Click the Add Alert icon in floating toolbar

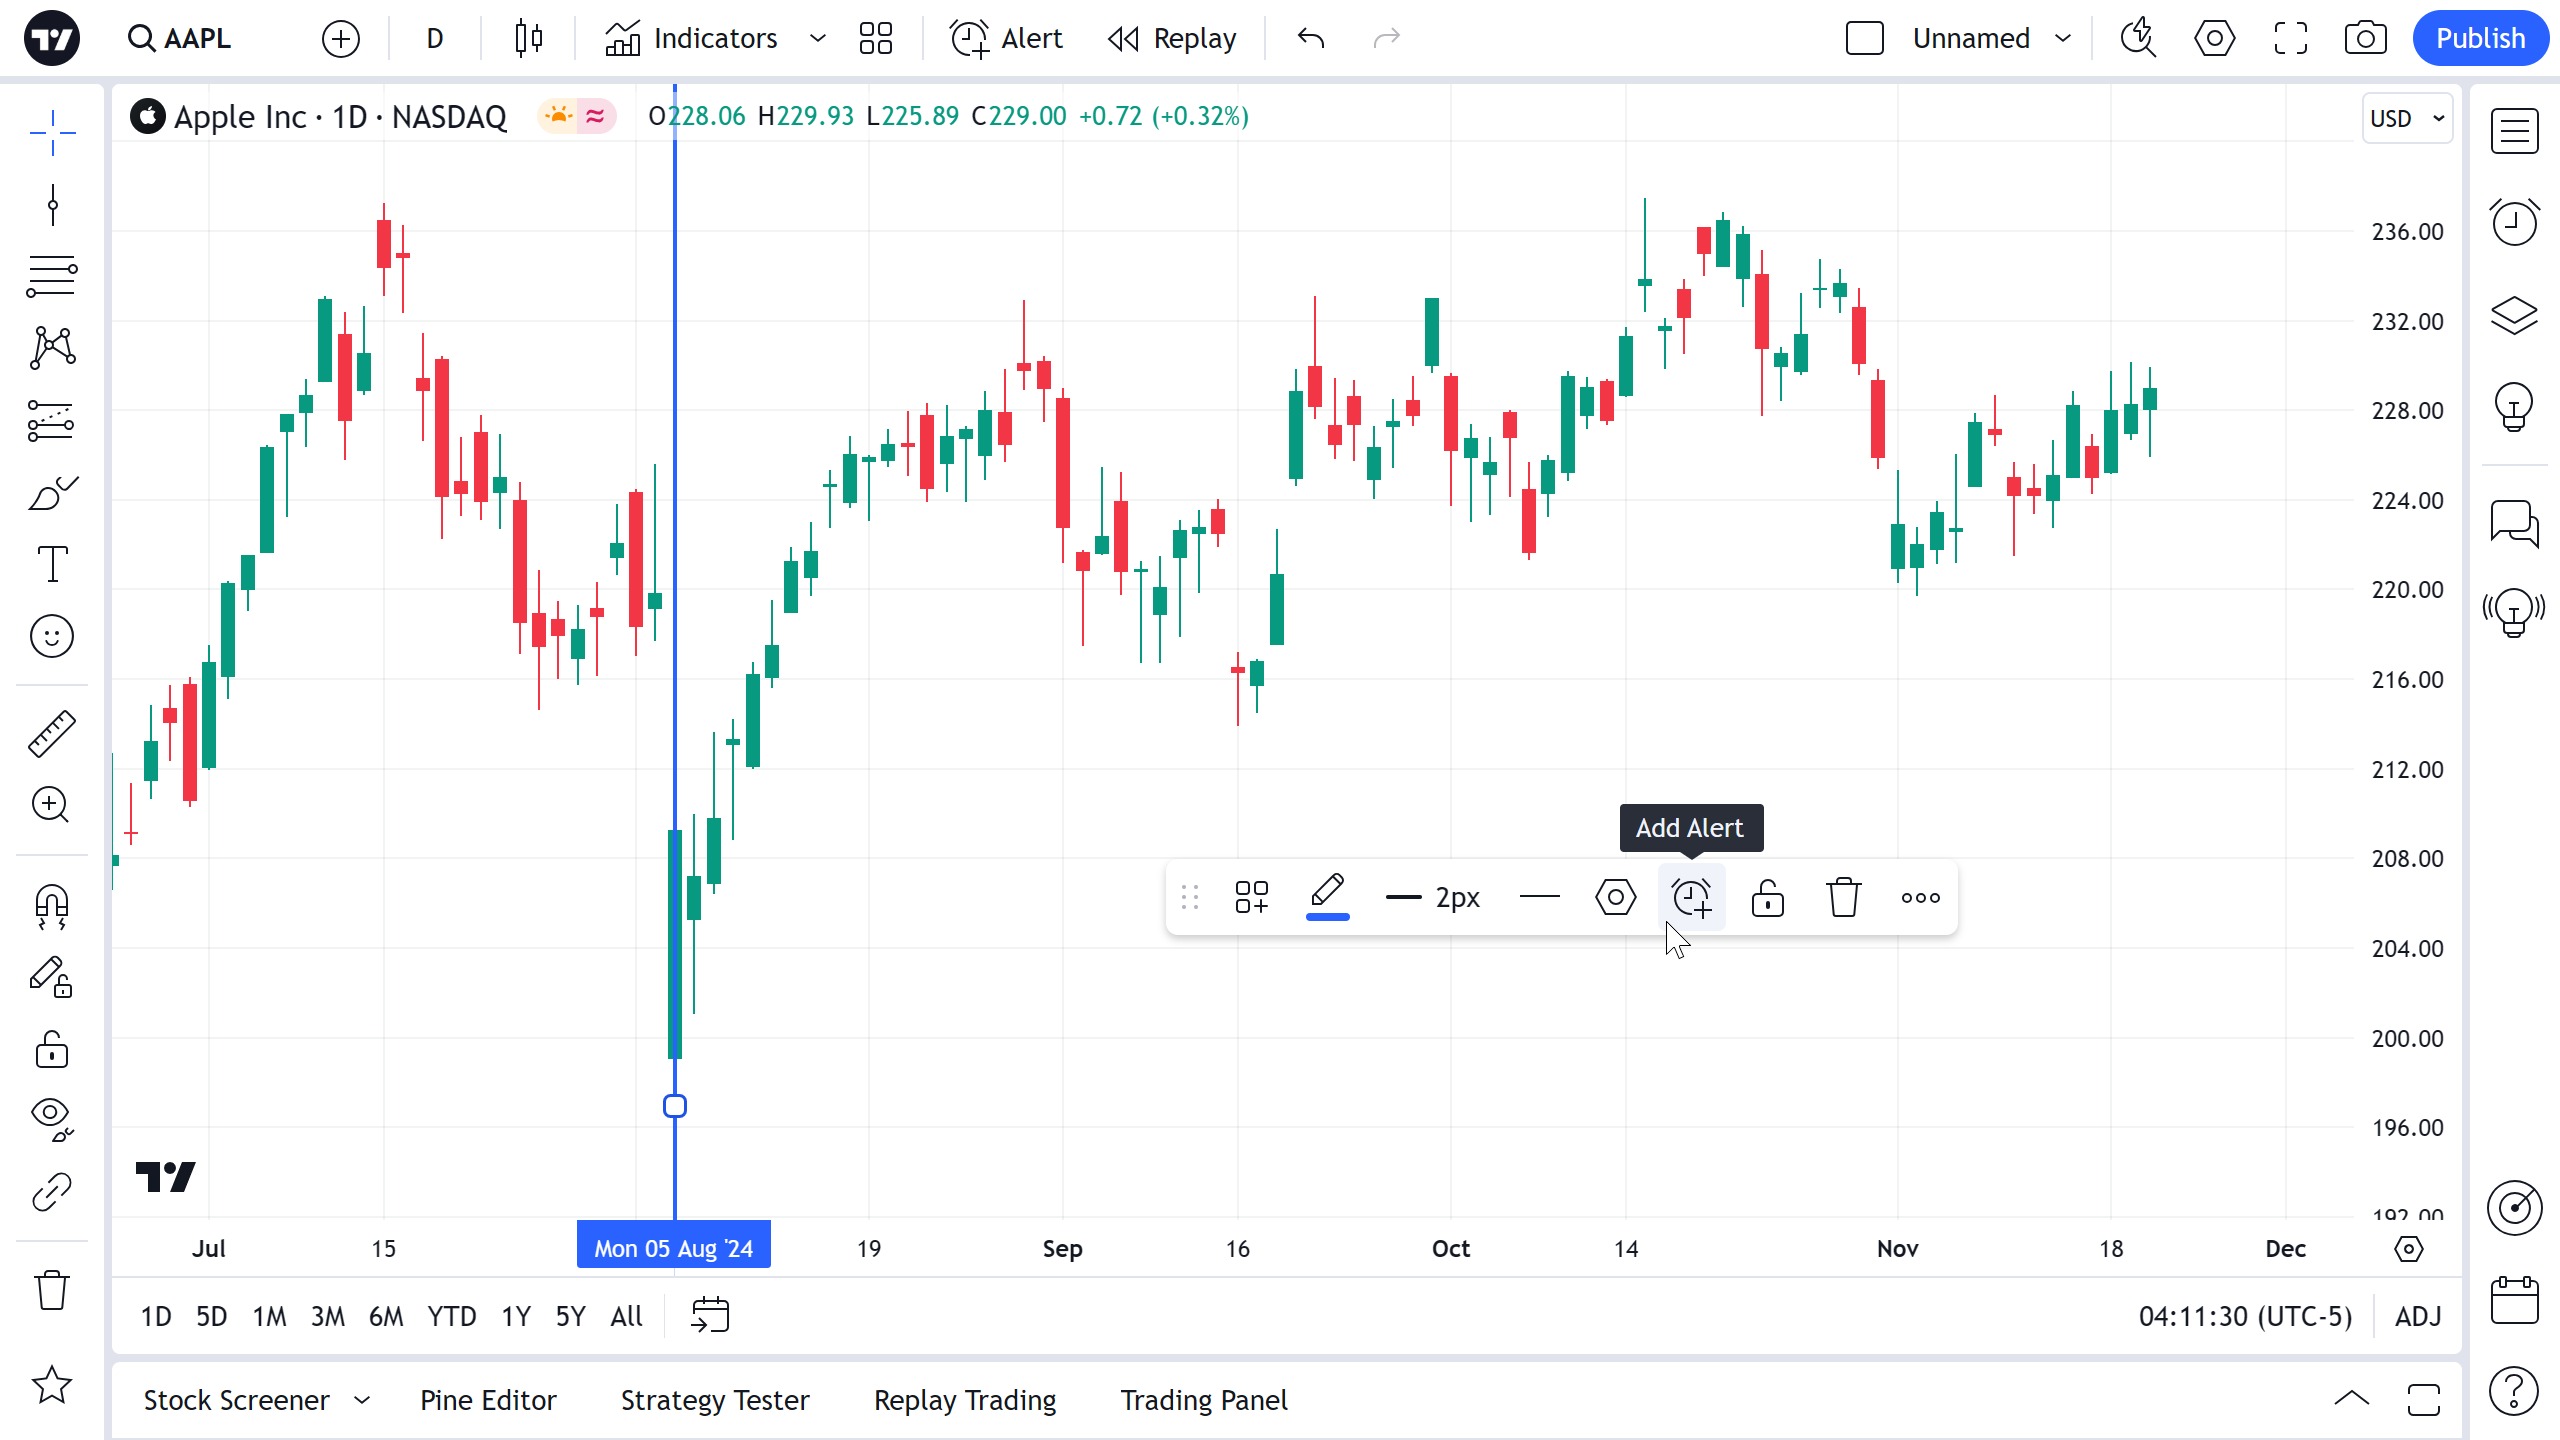pyautogui.click(x=1691, y=897)
